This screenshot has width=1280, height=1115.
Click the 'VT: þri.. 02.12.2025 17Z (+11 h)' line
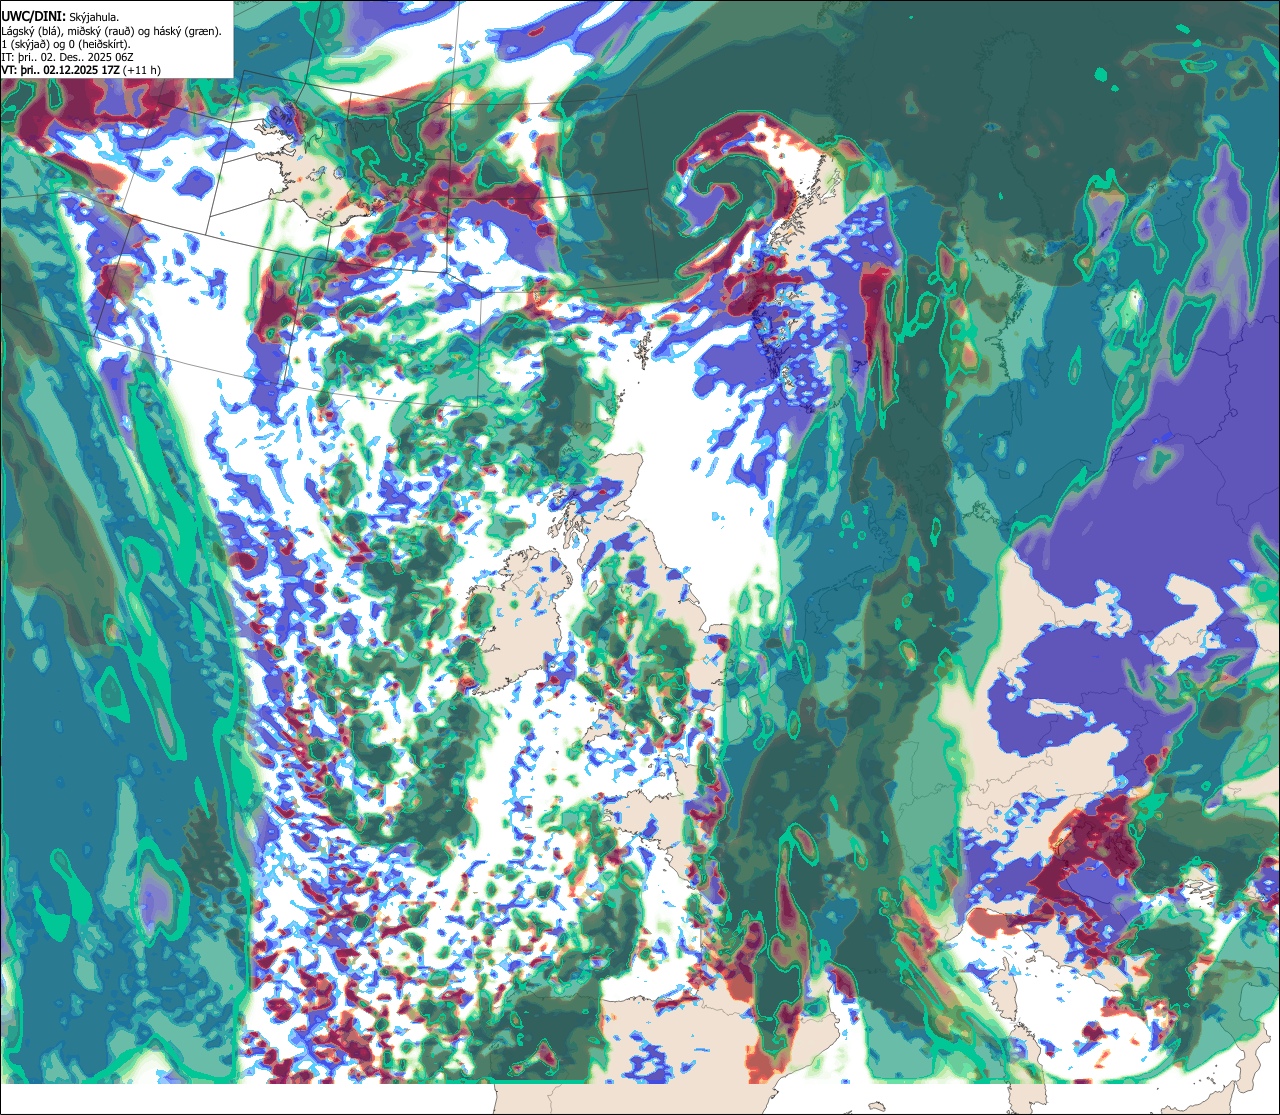coord(81,70)
